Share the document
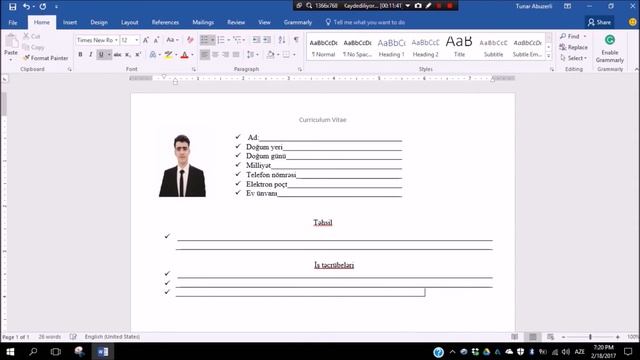Screen dimensions: 640x360 (x=599, y=22)
